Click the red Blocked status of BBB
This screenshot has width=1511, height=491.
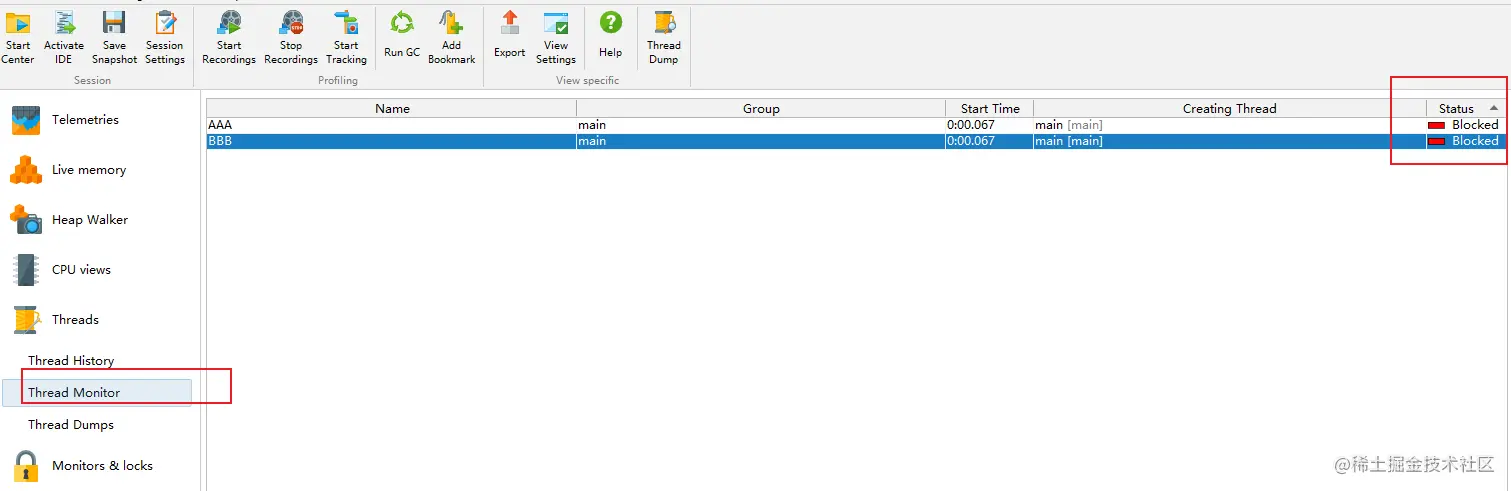1464,141
